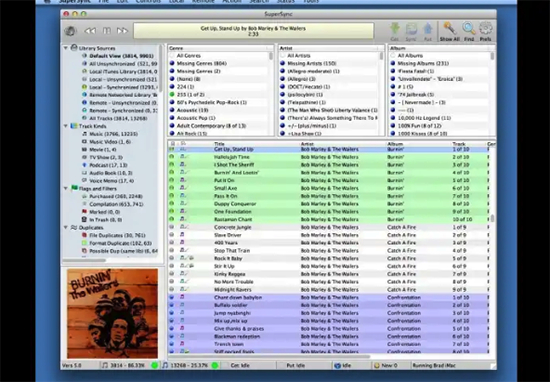550x382 pixels.
Task: Select the All Genres radio option
Action: click(x=172, y=55)
